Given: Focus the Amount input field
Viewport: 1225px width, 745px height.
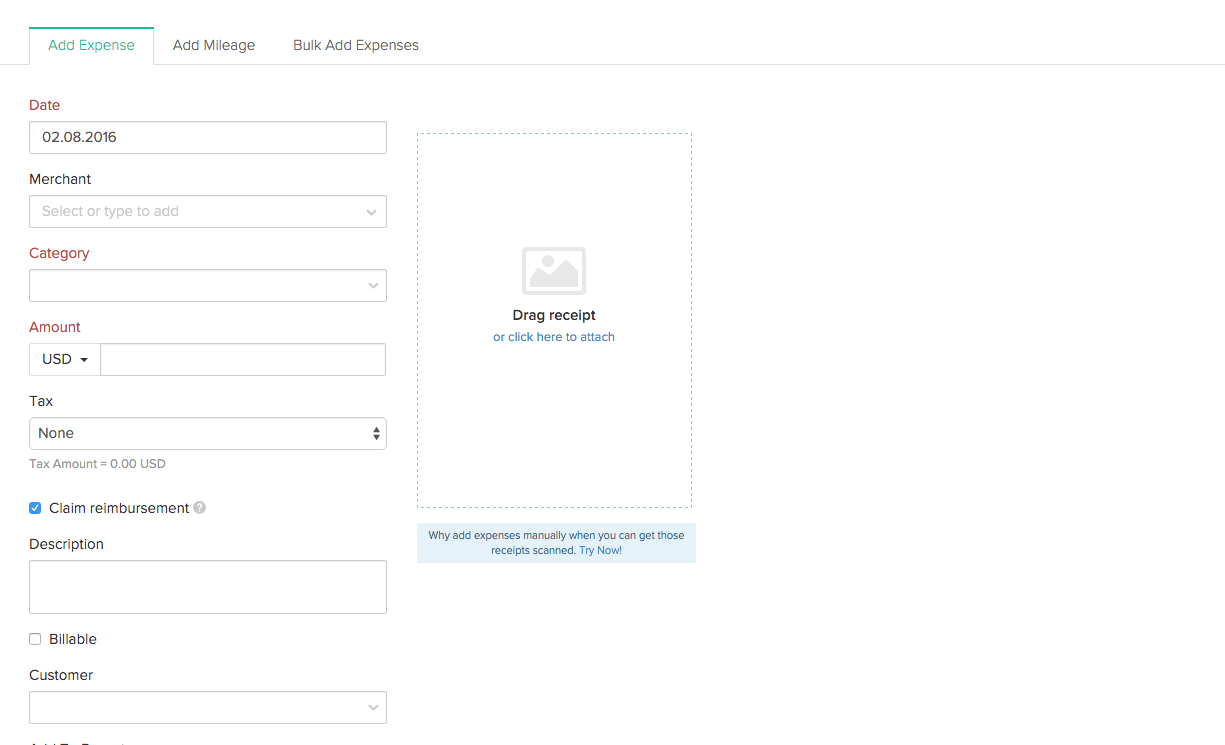Looking at the screenshot, I should tap(243, 359).
